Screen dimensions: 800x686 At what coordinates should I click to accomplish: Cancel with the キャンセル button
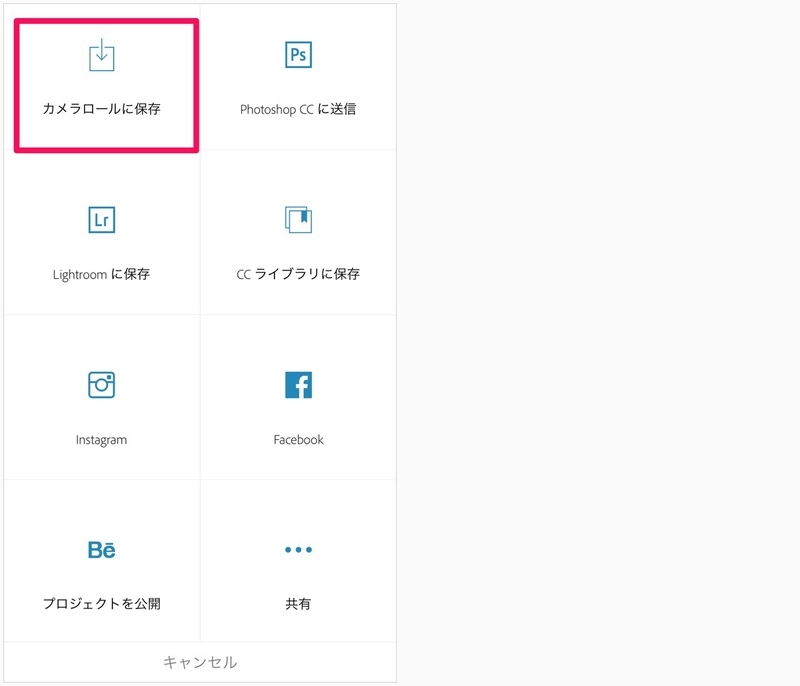pyautogui.click(x=200, y=662)
